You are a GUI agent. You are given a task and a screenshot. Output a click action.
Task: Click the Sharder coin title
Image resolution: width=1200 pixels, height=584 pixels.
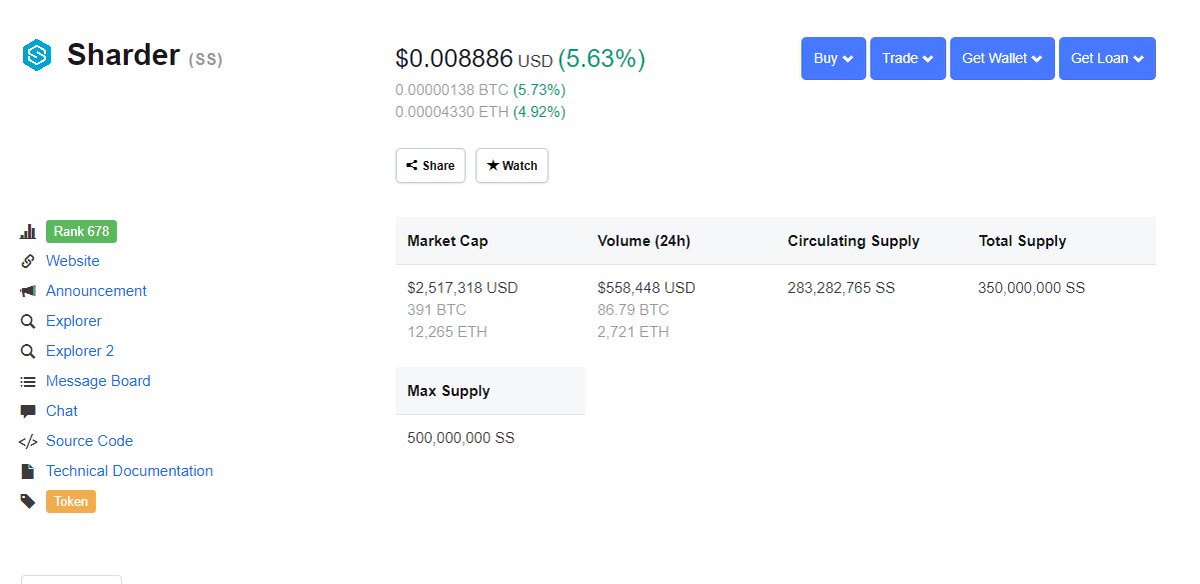(123, 55)
